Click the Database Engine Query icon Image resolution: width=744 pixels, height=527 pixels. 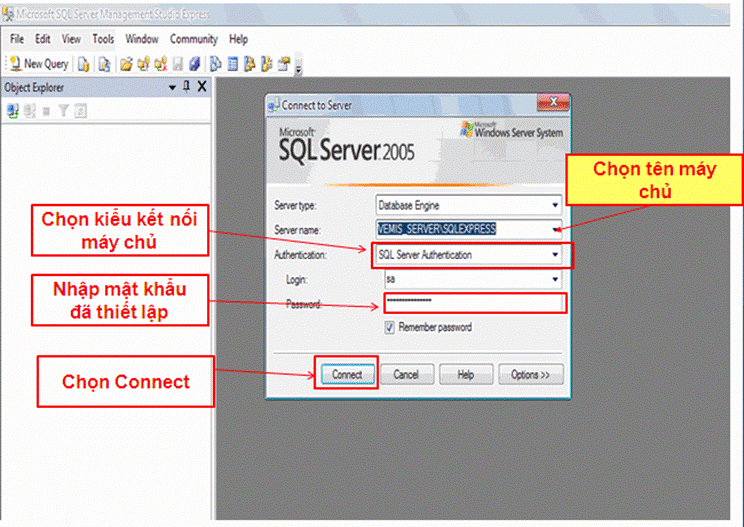point(84,64)
